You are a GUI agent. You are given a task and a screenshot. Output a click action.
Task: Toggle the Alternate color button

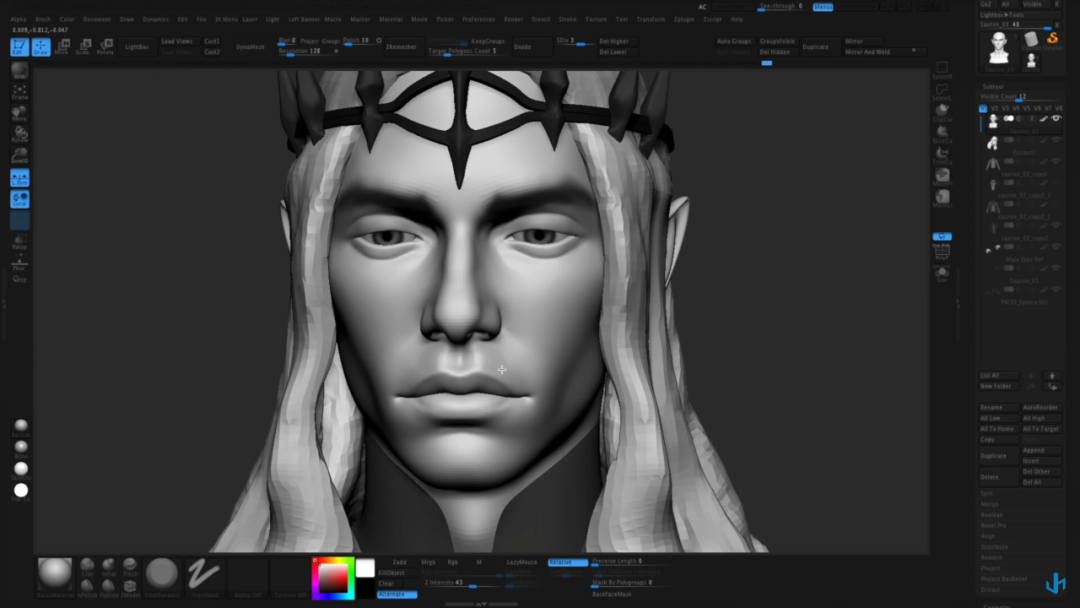click(x=397, y=594)
